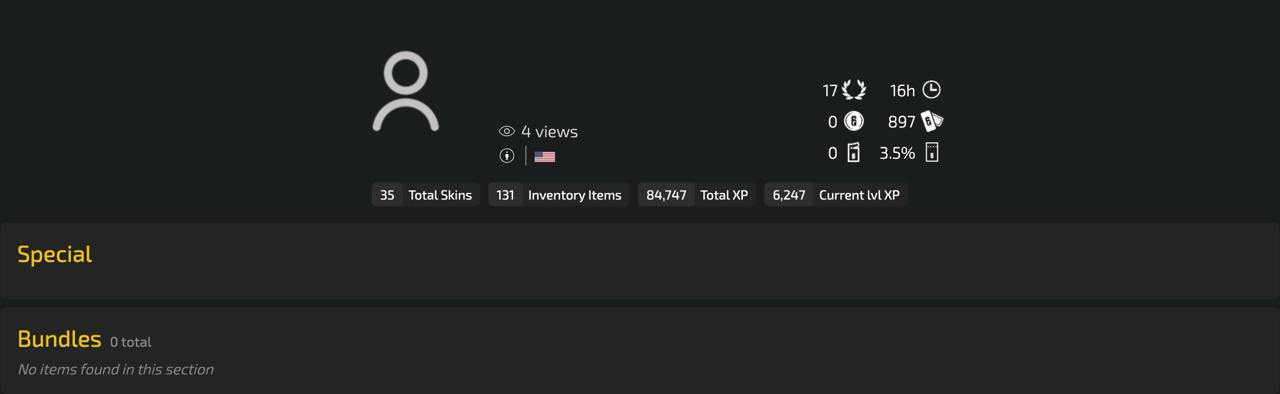Open the Bundles section heading
The image size is (1280, 394).
pyautogui.click(x=60, y=339)
